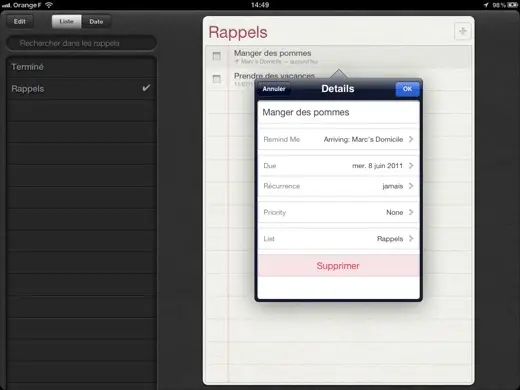Delete the reminder with Supprimer
Screen dimensions: 520x390
(338, 266)
